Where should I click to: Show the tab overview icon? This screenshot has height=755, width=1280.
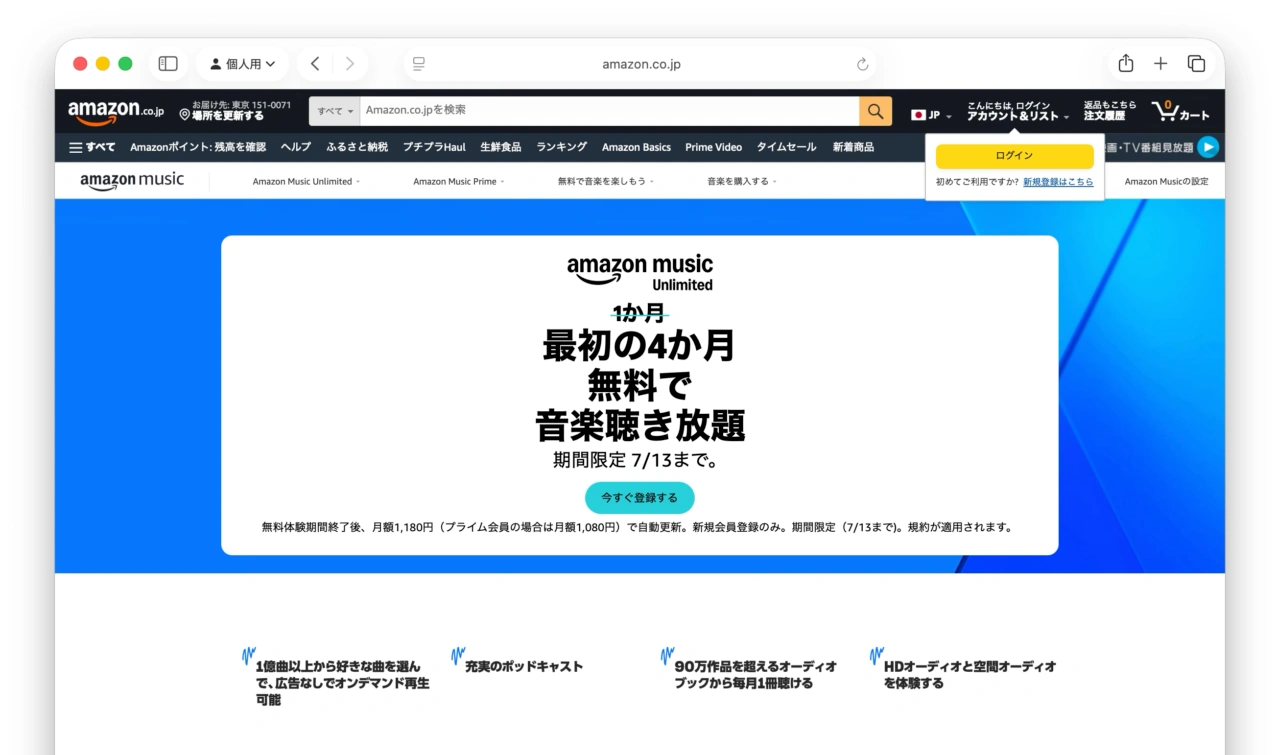pyautogui.click(x=1196, y=64)
